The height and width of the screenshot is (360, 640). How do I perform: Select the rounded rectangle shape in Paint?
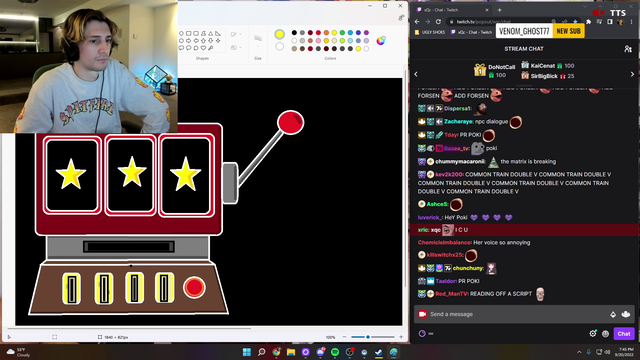[196, 33]
